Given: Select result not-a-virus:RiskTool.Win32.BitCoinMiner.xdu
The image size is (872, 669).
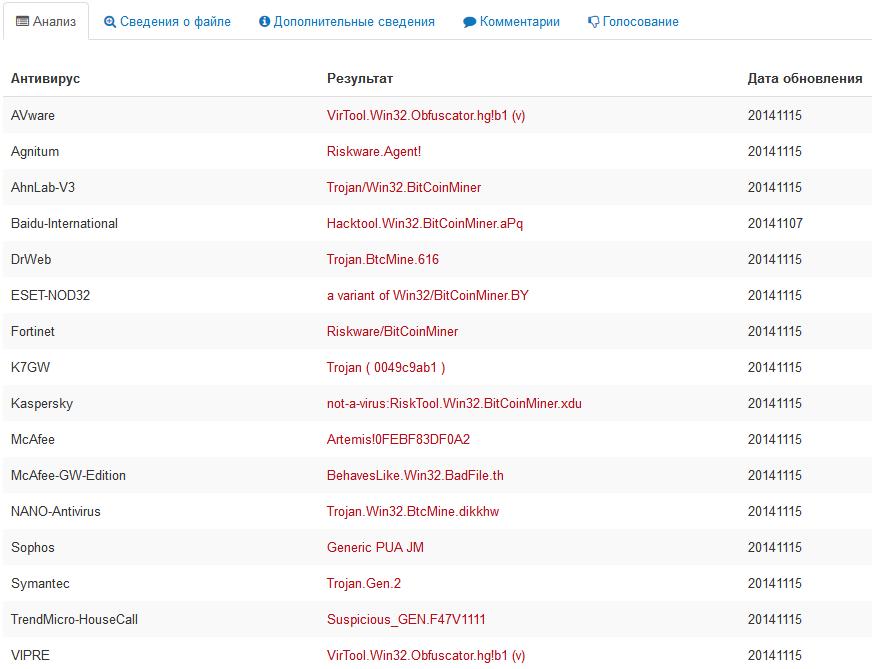Looking at the screenshot, I should click(x=454, y=404).
